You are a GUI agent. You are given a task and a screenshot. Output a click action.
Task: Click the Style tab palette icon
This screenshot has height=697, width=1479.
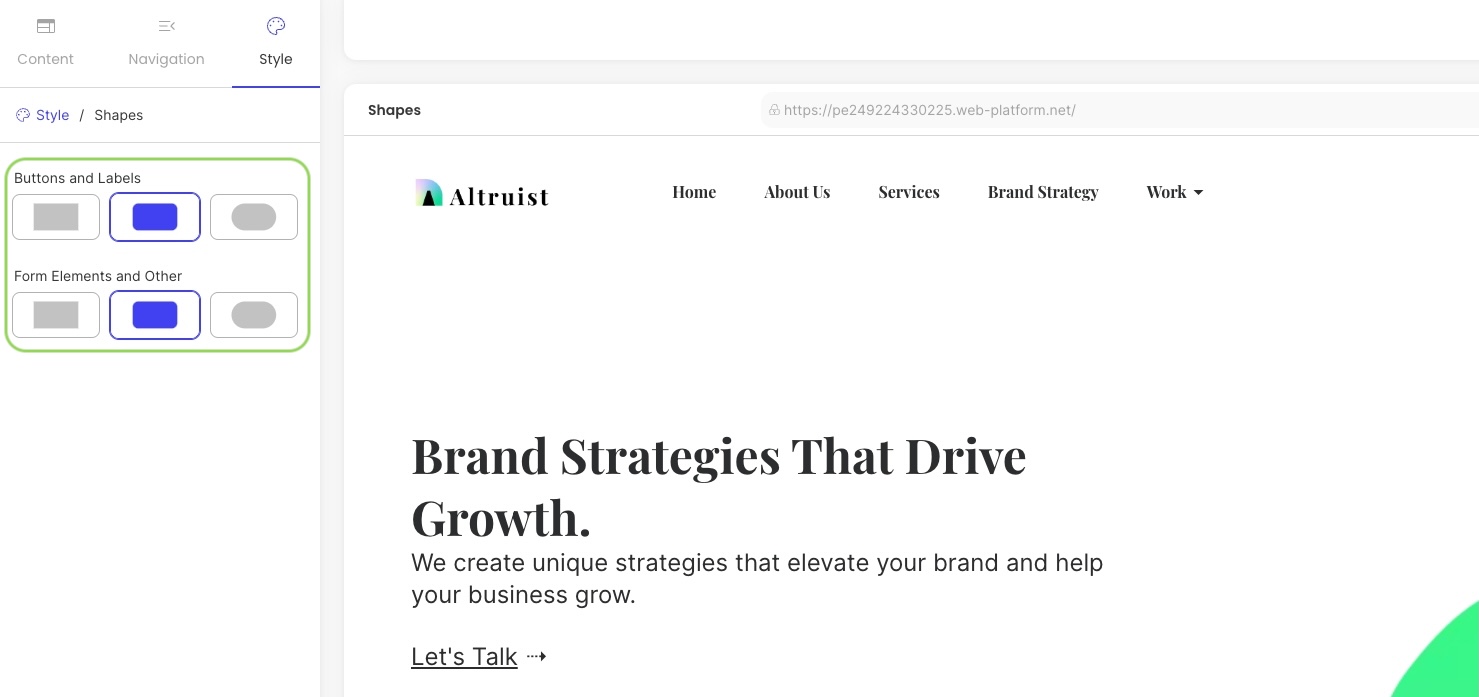276,26
